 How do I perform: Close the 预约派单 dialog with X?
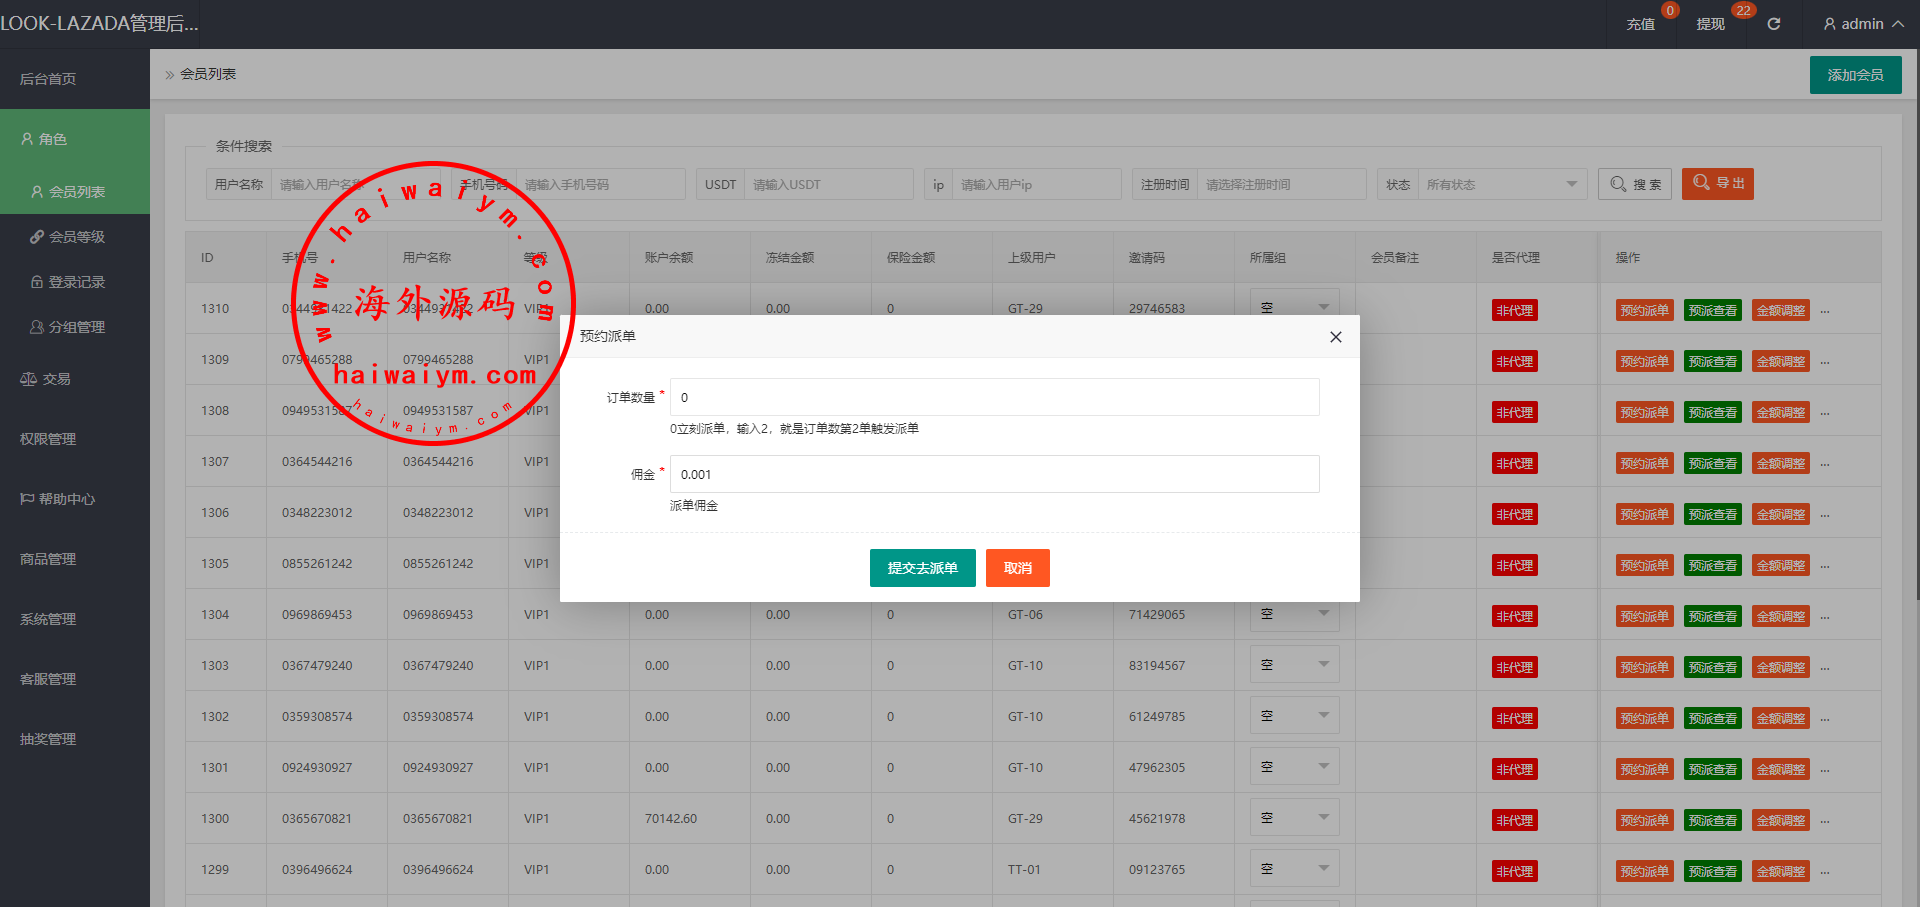point(1335,337)
